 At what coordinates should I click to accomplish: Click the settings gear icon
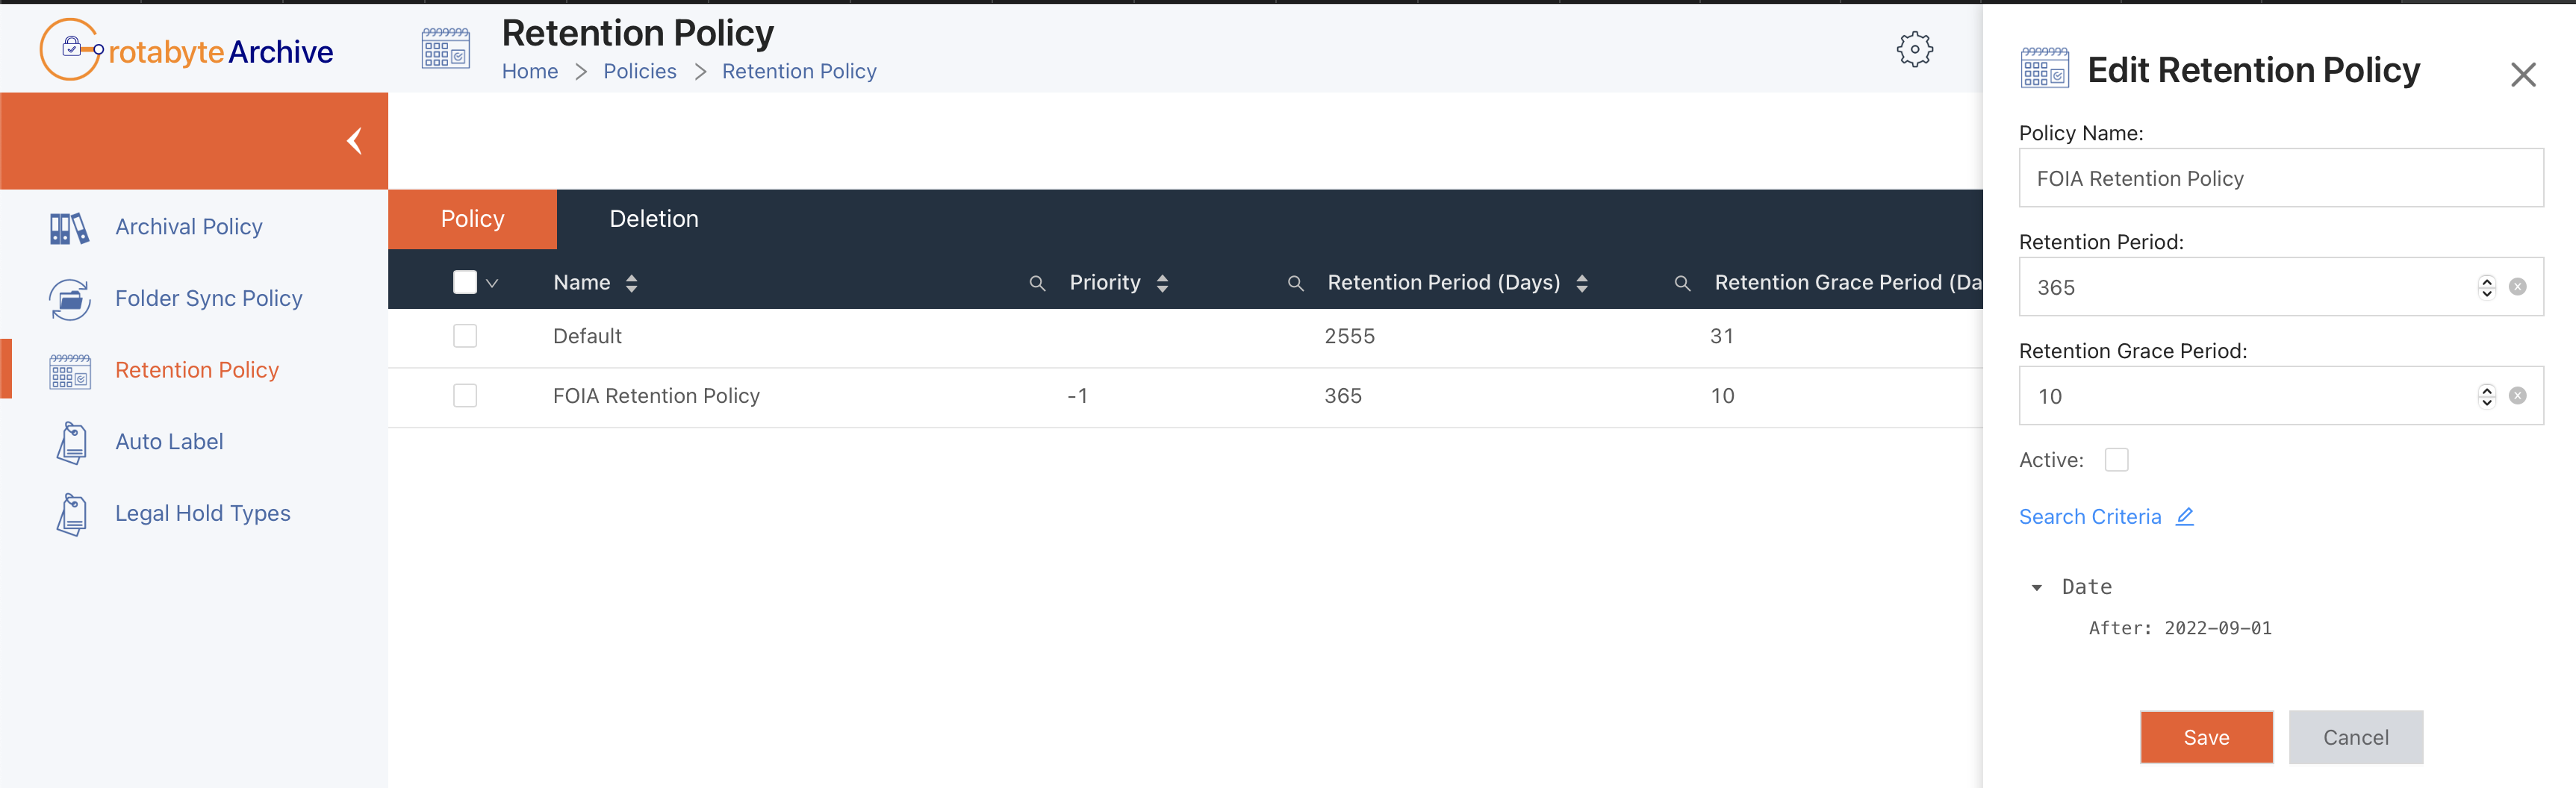[x=1914, y=49]
